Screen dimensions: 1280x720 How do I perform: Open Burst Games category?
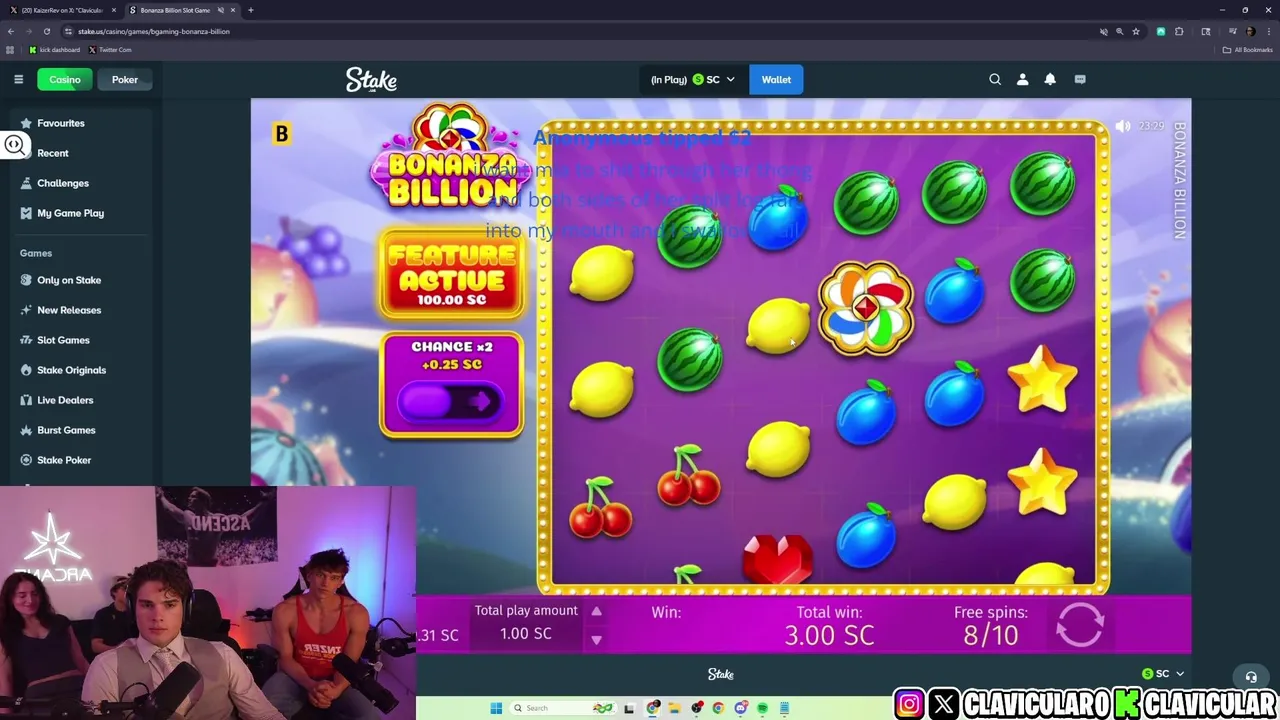pos(66,430)
